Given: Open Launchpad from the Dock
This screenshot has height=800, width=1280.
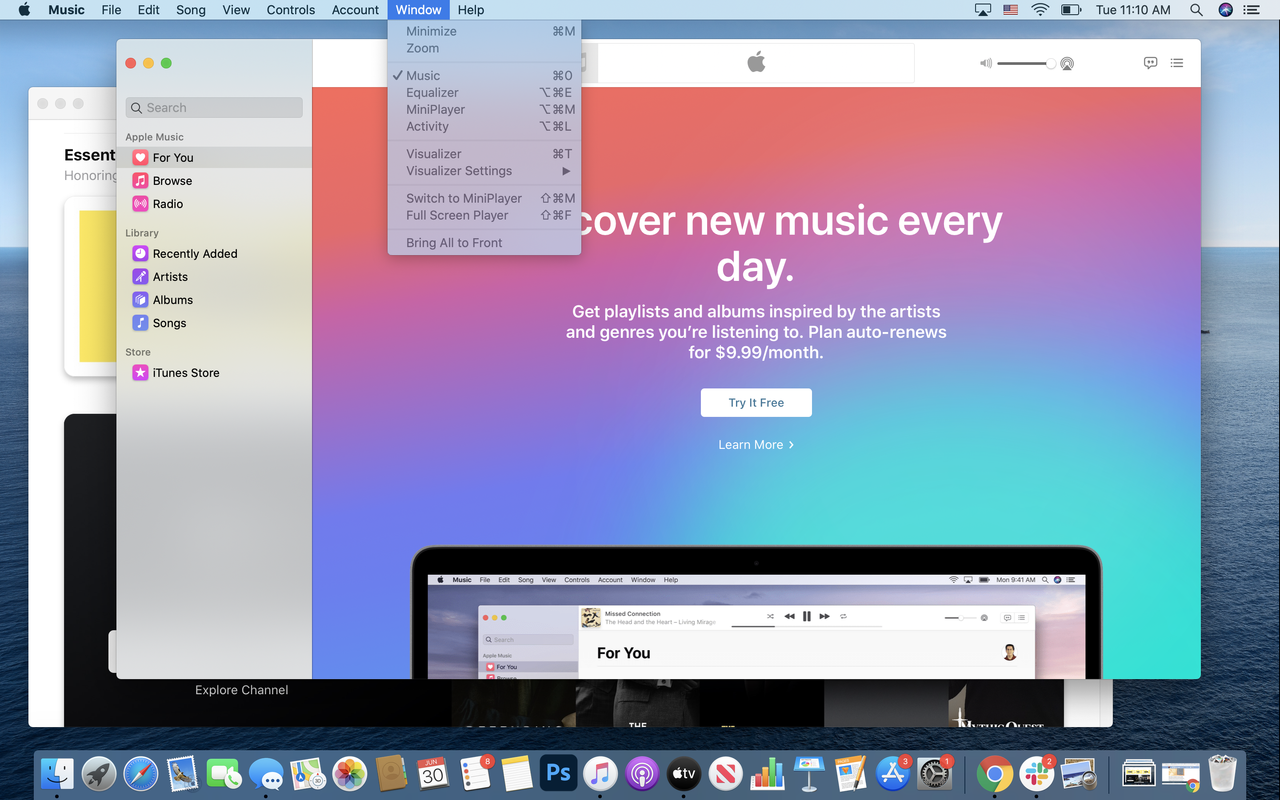Looking at the screenshot, I should click(x=100, y=773).
